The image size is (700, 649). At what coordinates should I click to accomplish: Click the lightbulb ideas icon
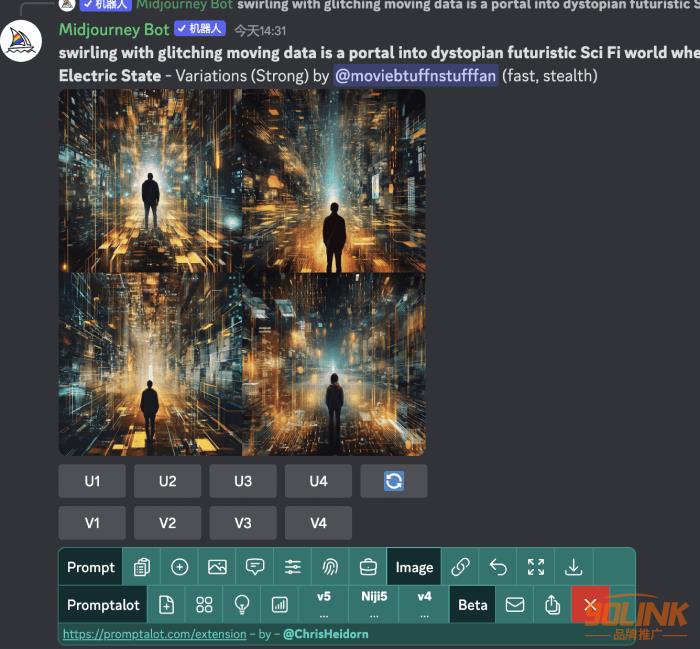[242, 605]
